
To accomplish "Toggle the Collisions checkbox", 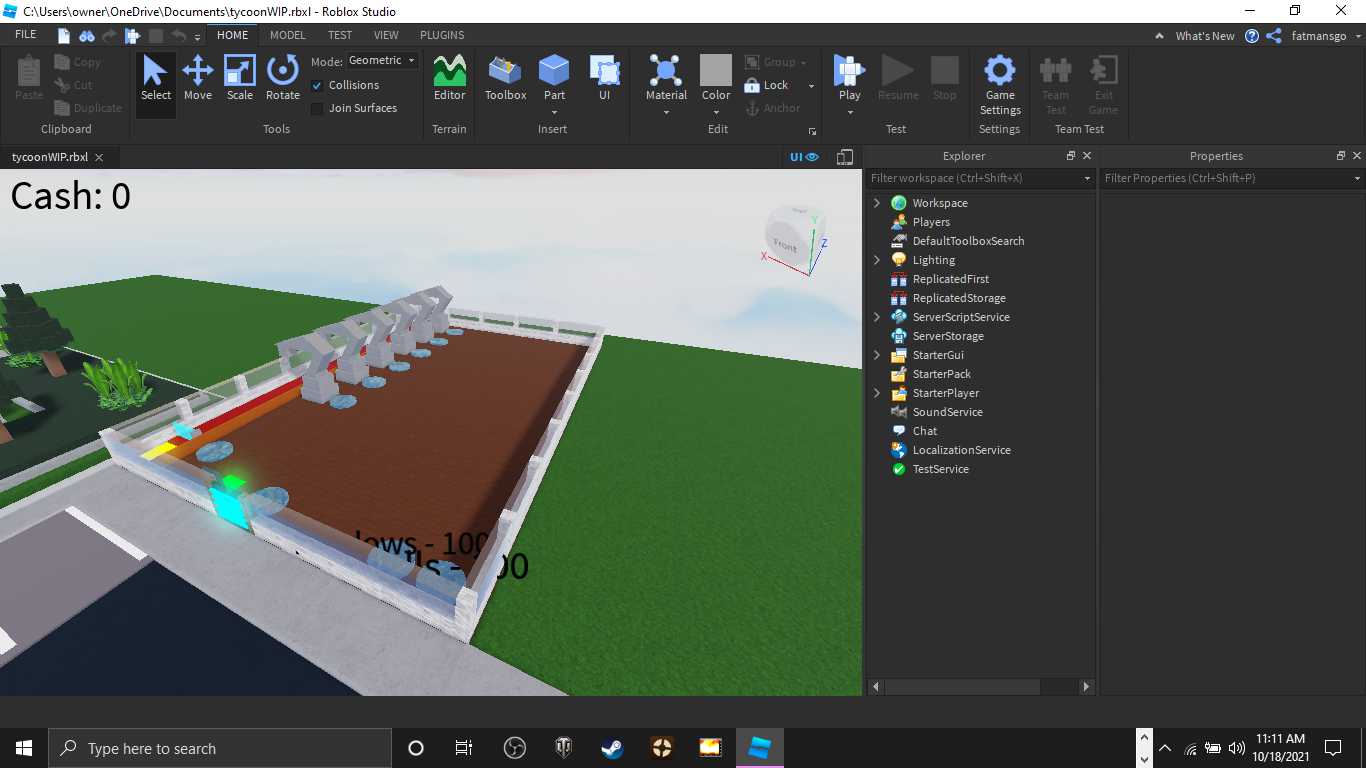I will click(x=317, y=86).
